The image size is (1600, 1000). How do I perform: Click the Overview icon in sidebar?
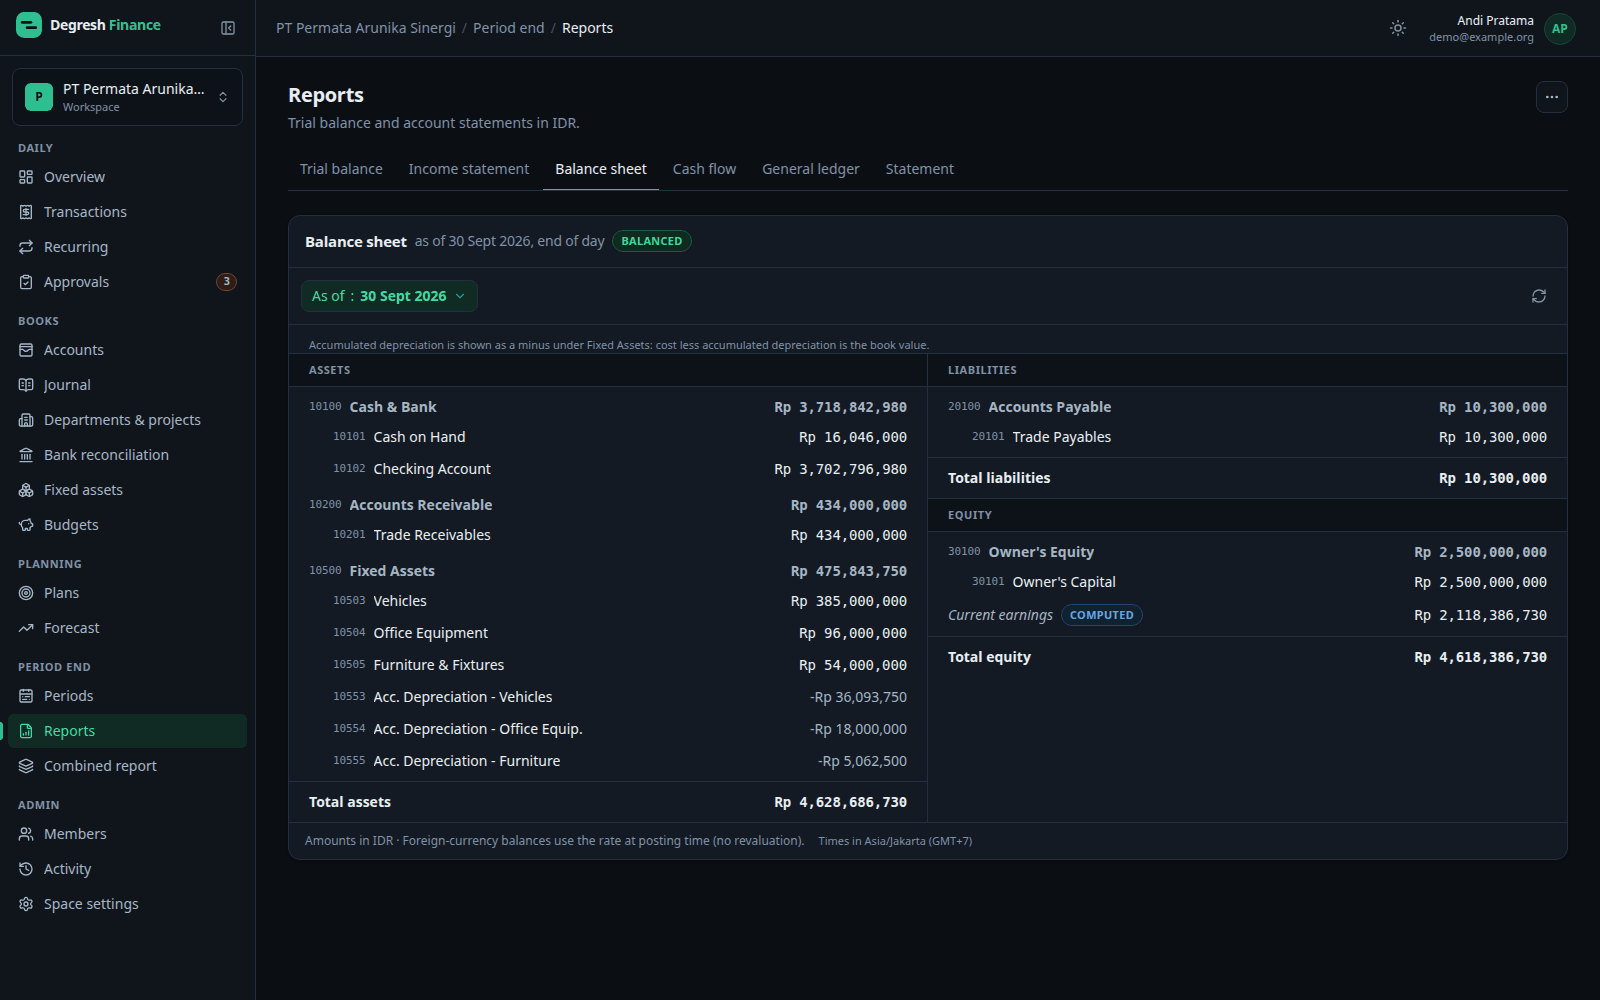coord(26,177)
